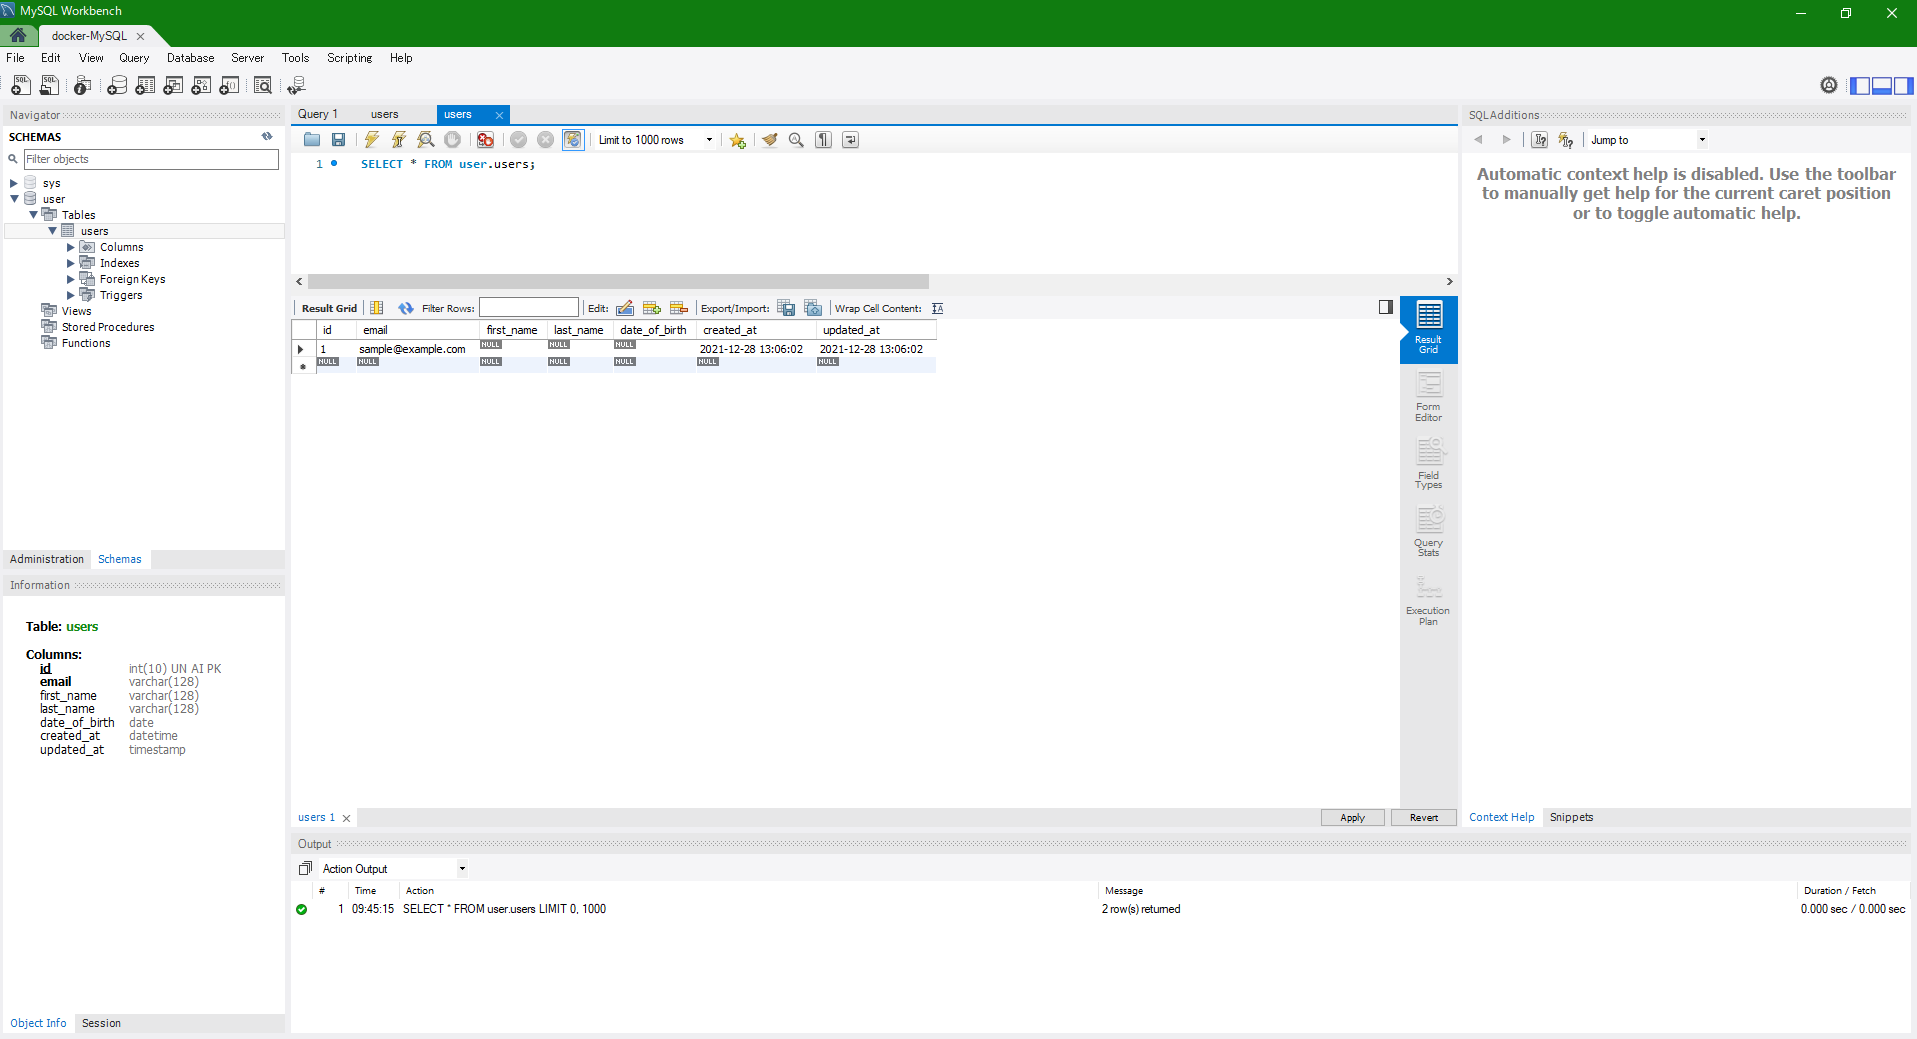
Task: Execute statement under cursor icon
Action: point(399,140)
